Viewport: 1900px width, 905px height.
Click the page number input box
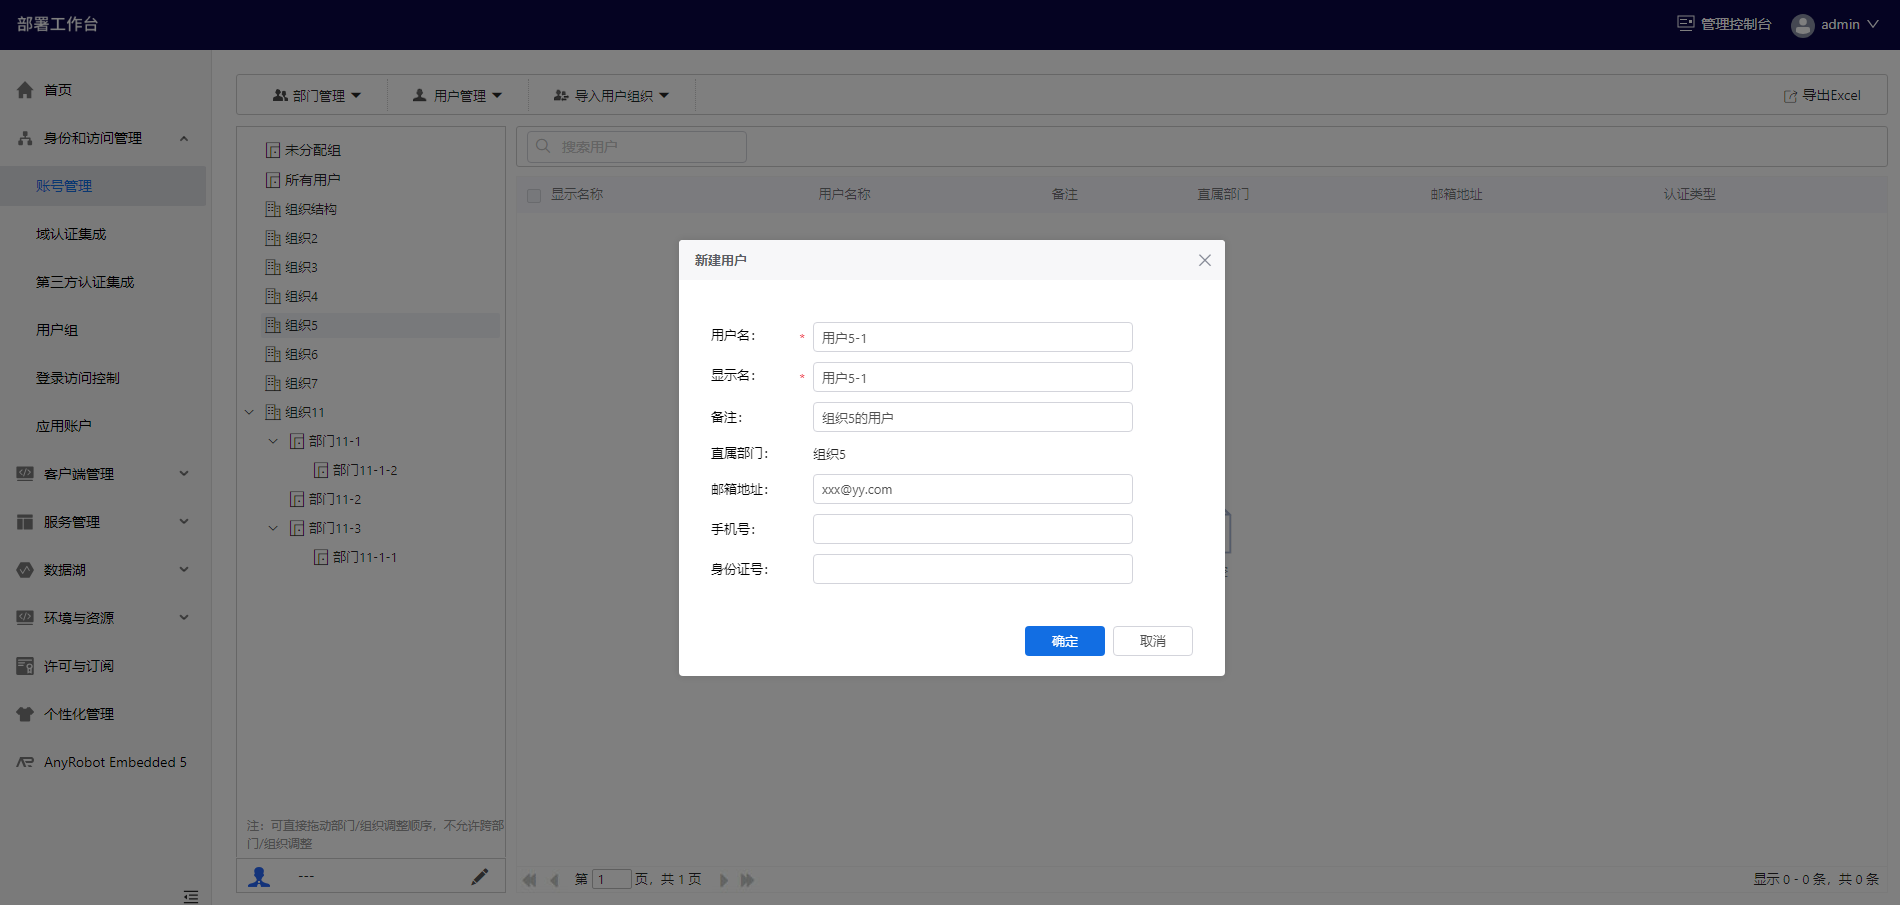[612, 880]
